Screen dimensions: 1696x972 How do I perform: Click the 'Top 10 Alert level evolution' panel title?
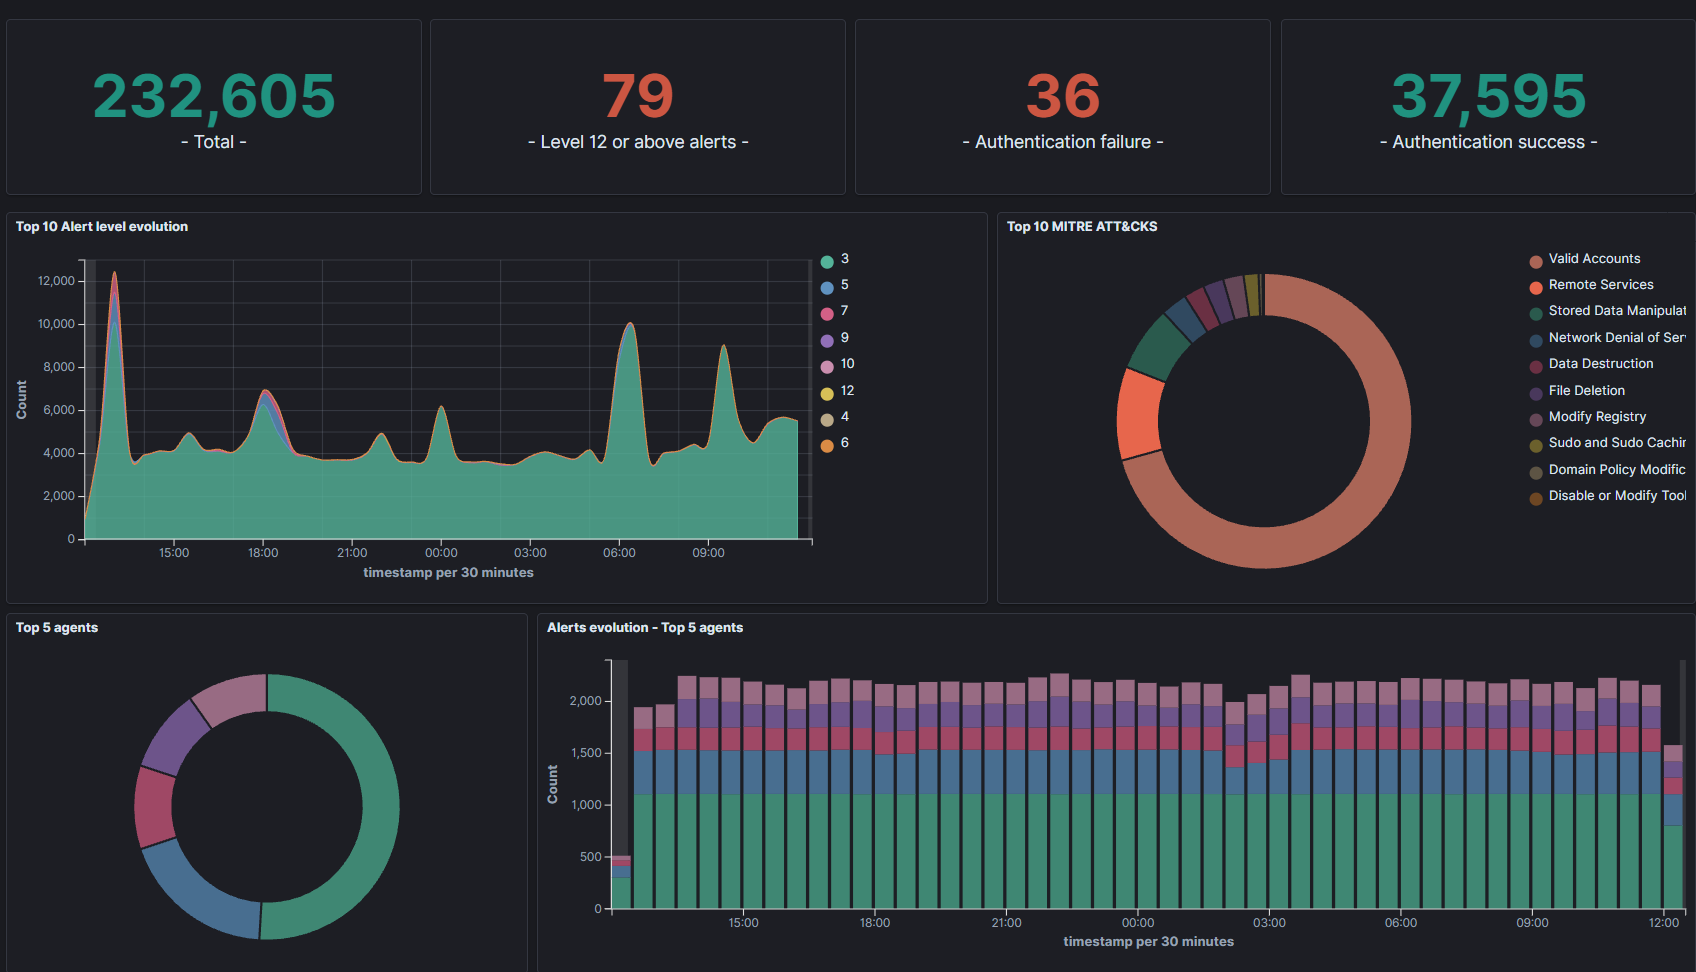tap(102, 227)
